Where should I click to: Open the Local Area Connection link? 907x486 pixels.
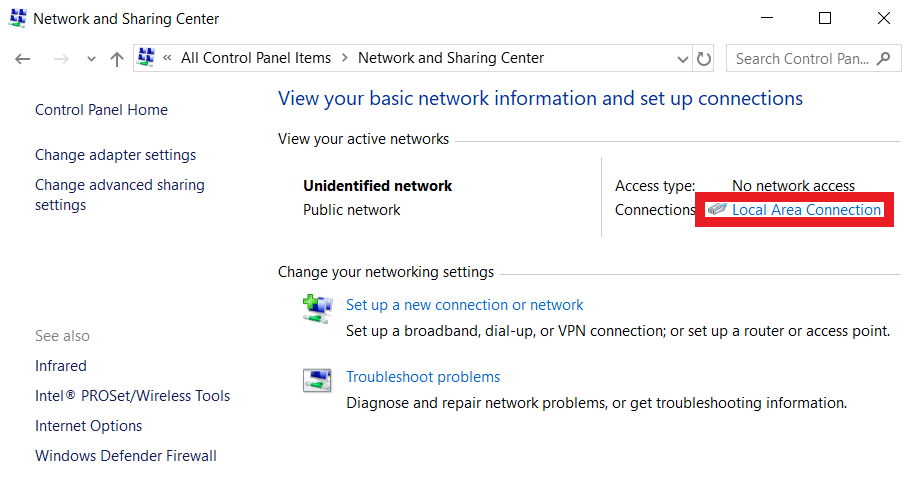[x=806, y=210]
